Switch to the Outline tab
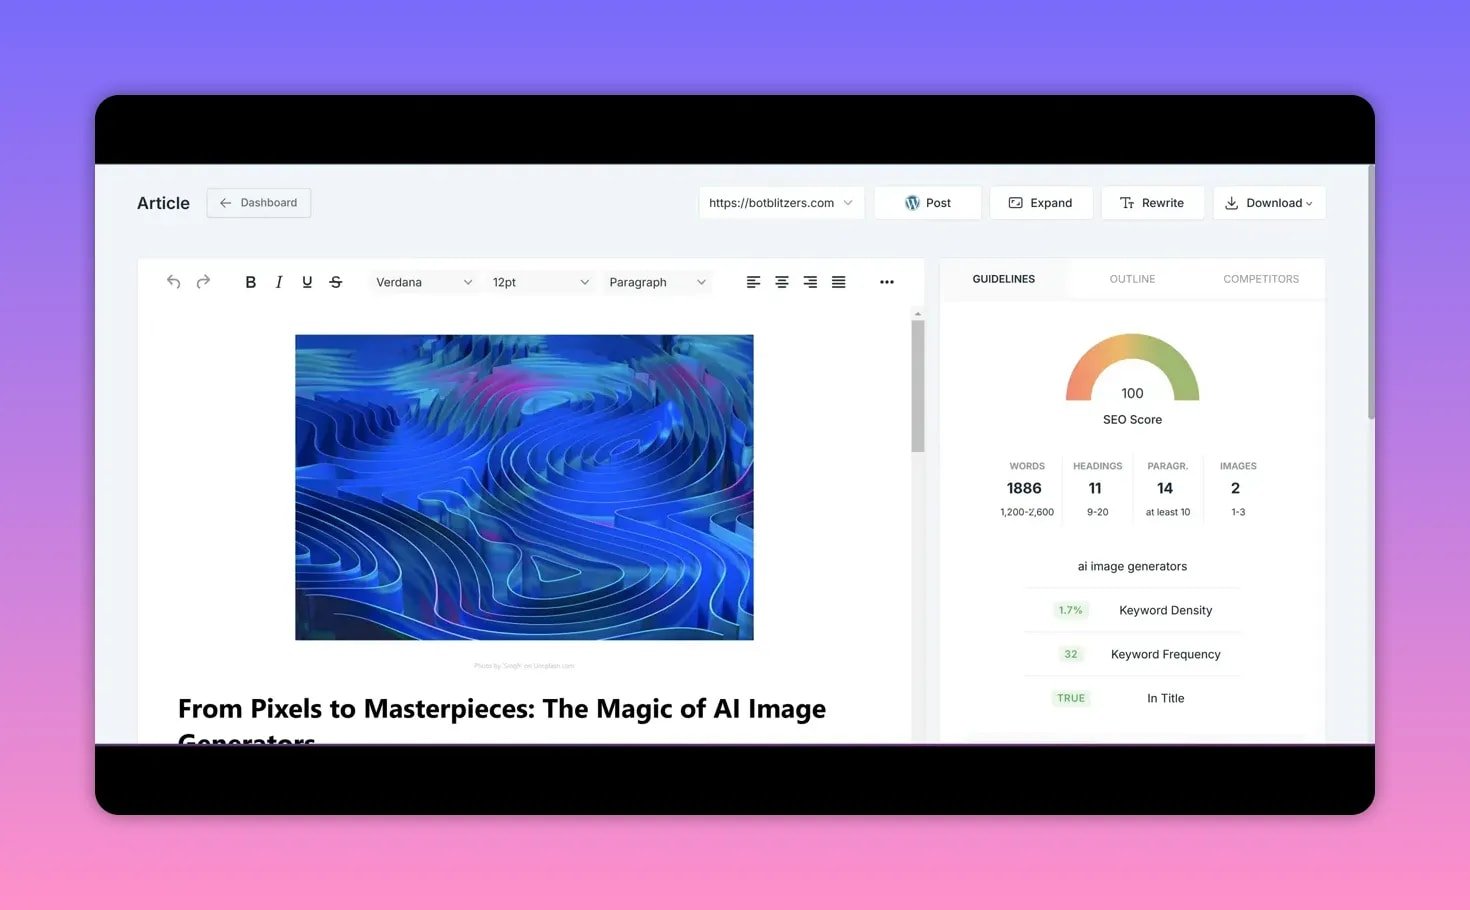This screenshot has height=910, width=1470. pyautogui.click(x=1132, y=279)
